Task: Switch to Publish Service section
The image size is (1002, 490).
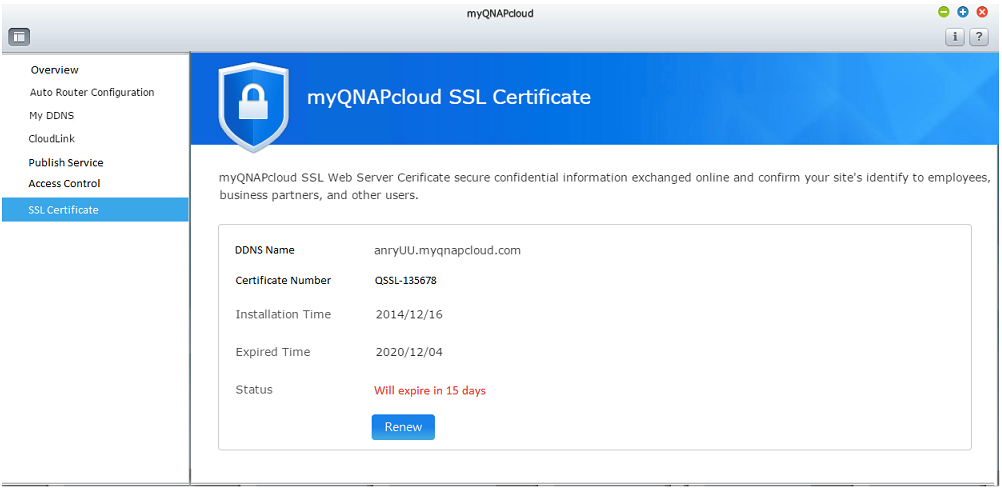Action: tap(66, 162)
